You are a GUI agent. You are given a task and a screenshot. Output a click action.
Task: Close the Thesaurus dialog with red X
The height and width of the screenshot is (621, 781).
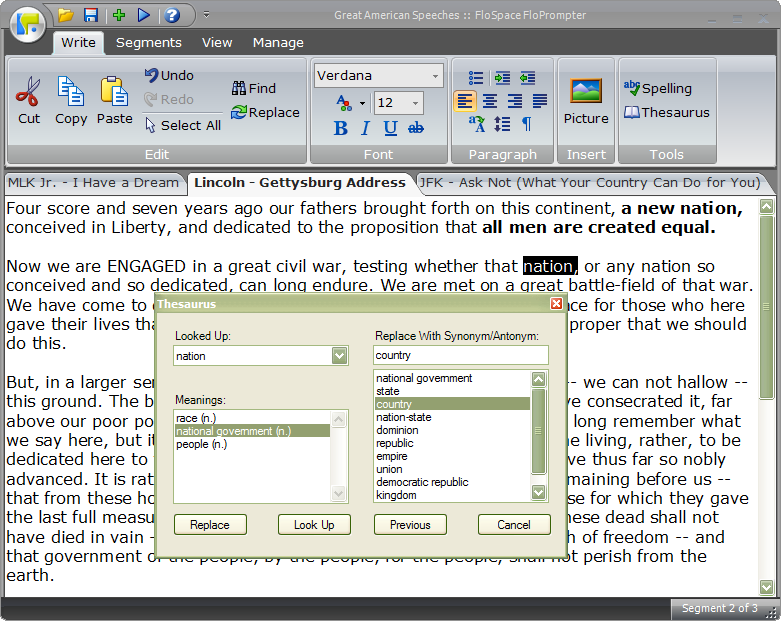click(556, 304)
